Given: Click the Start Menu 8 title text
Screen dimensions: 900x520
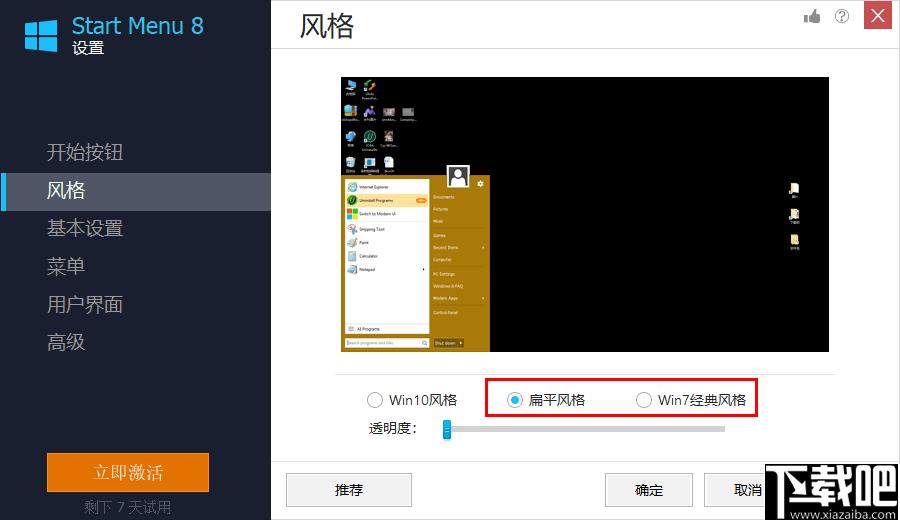Looking at the screenshot, I should [137, 26].
